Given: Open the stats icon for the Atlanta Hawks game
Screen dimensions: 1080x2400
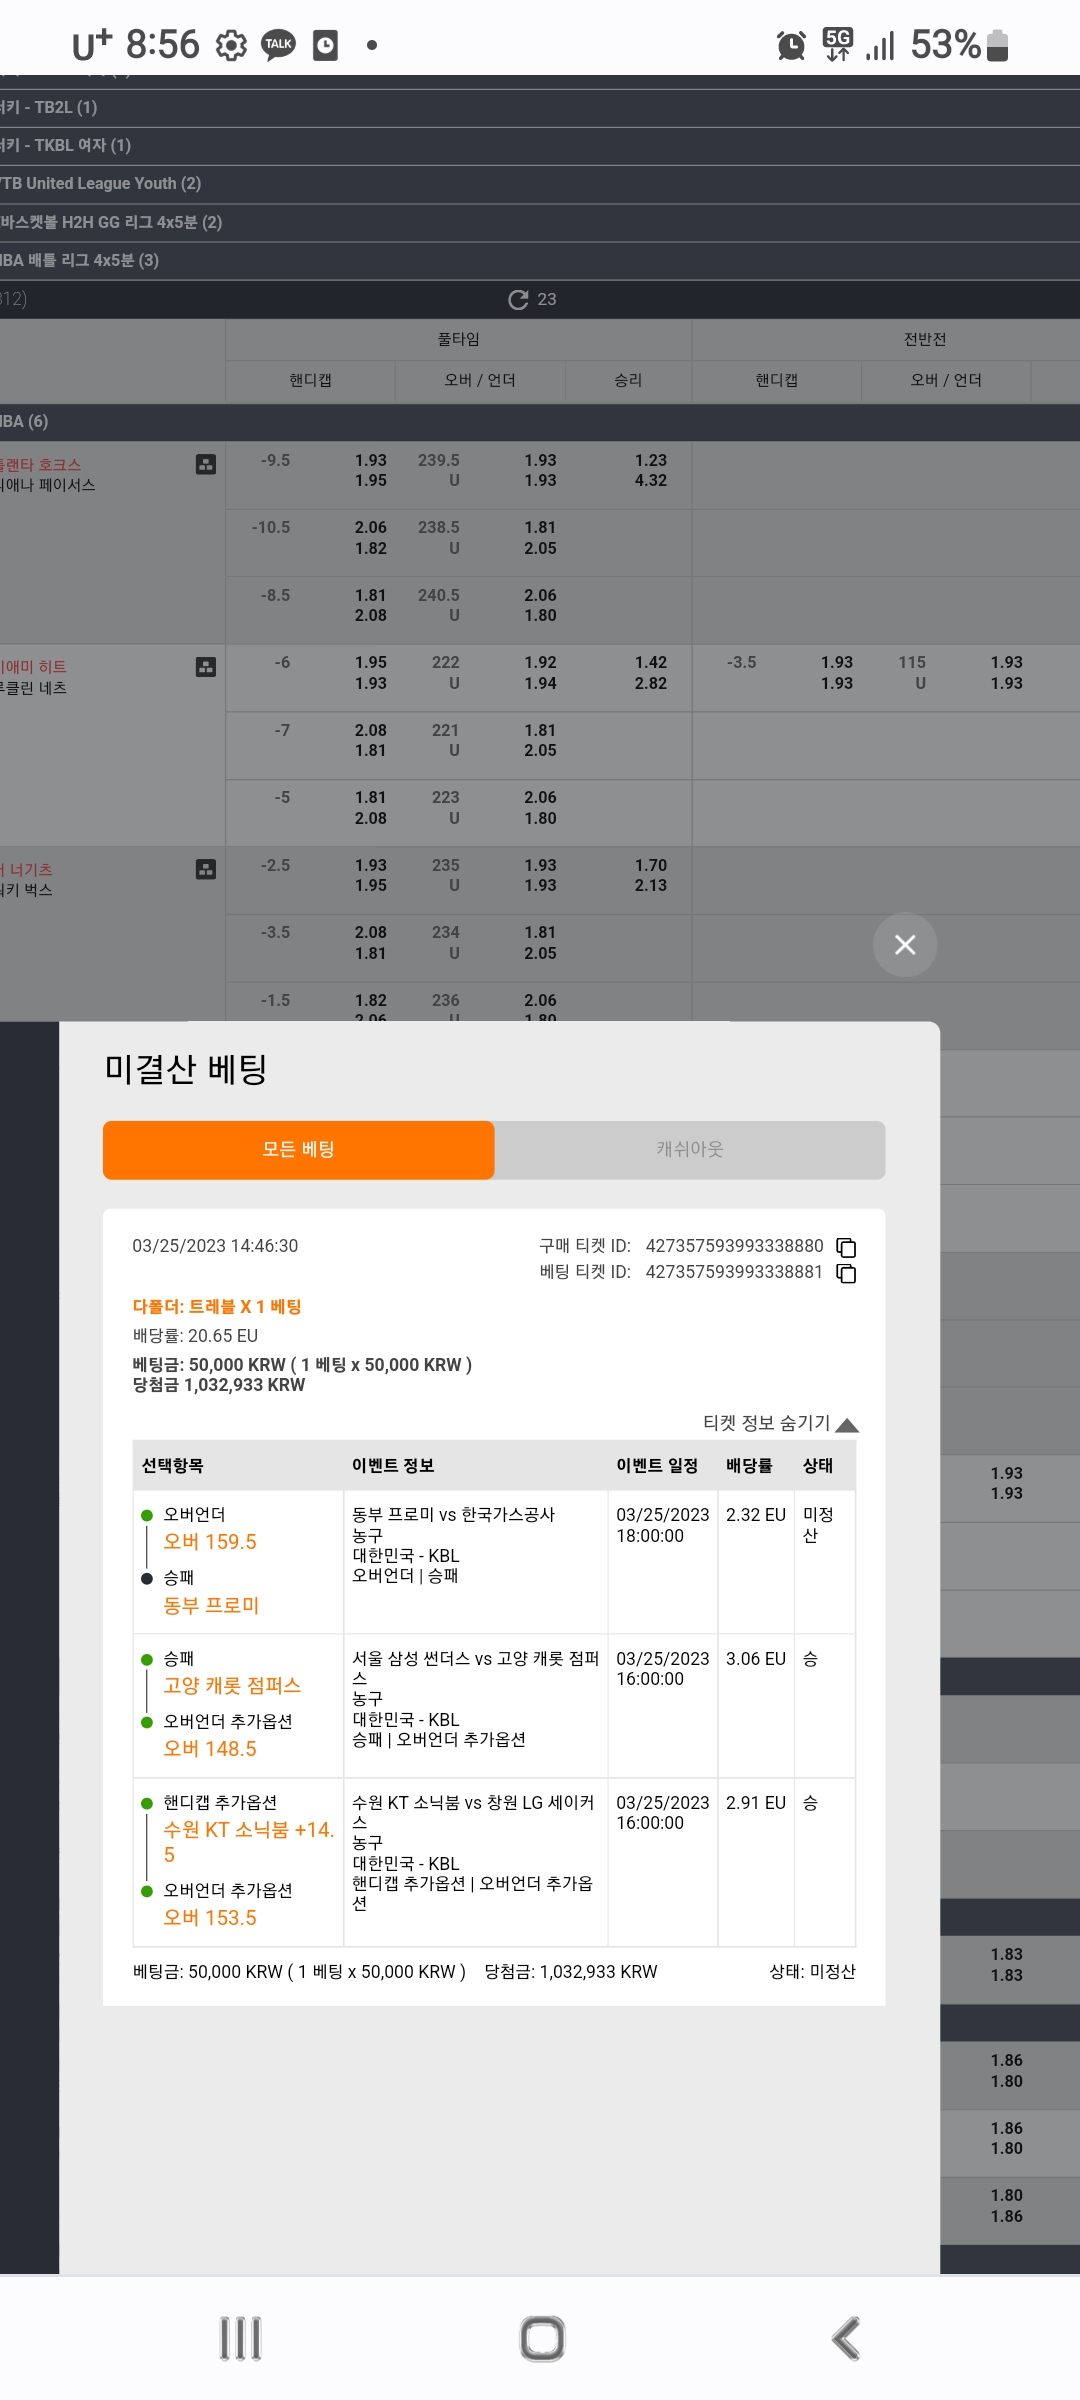Looking at the screenshot, I should [x=206, y=464].
